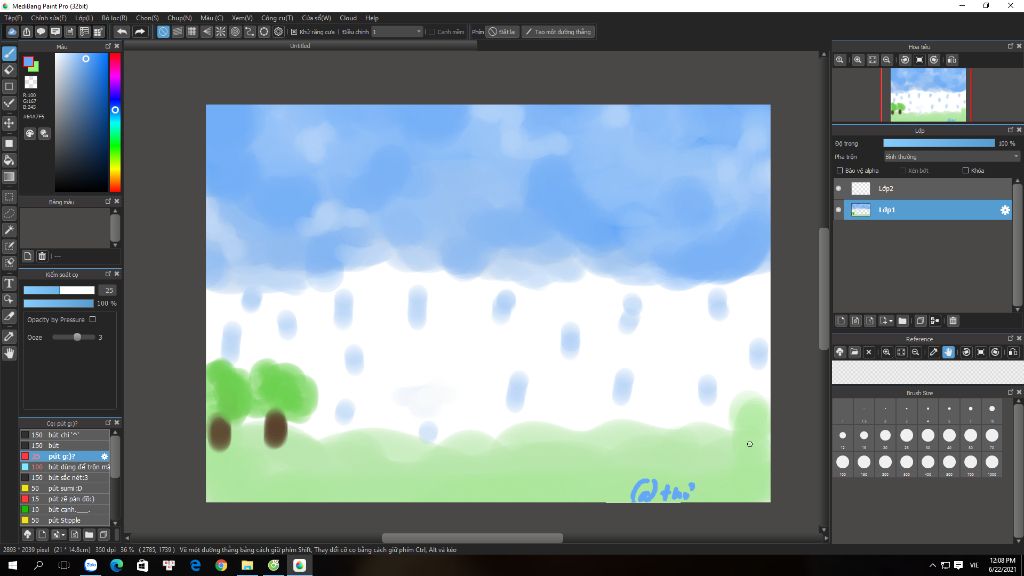Open the Hiệu chỉnh correction dropdown

coord(397,31)
